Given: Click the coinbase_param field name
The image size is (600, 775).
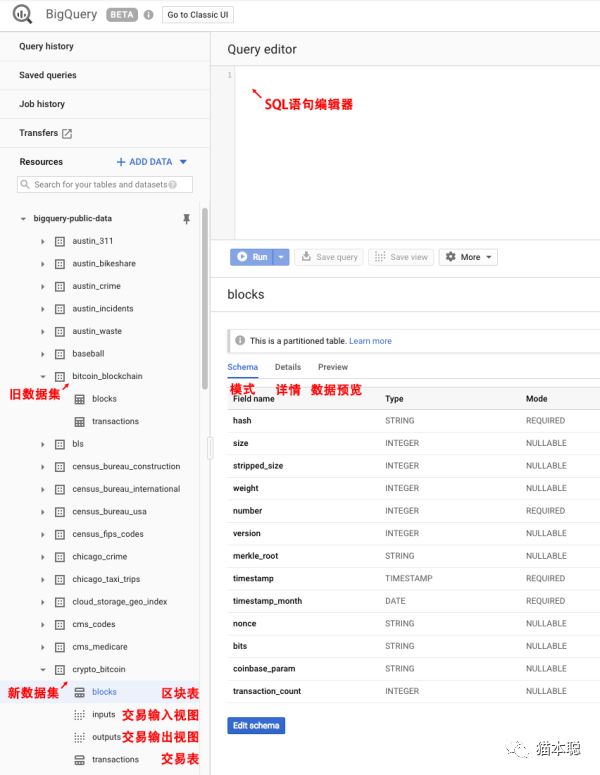Looking at the screenshot, I should pyautogui.click(x=264, y=669).
